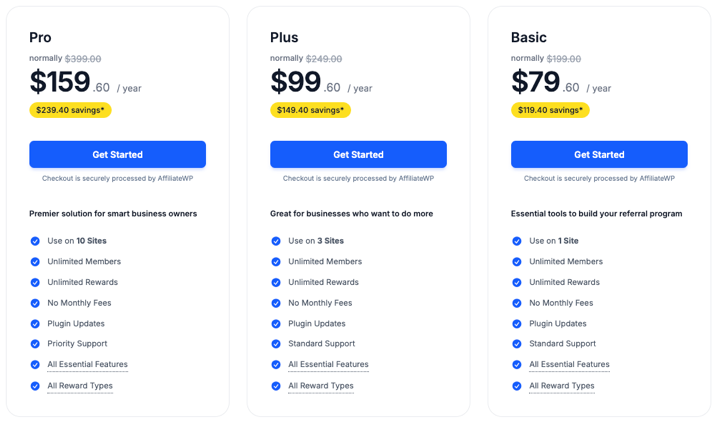The height and width of the screenshot is (425, 720).
Task: Click checkmark icon beside Priority Support
Action: click(35, 344)
